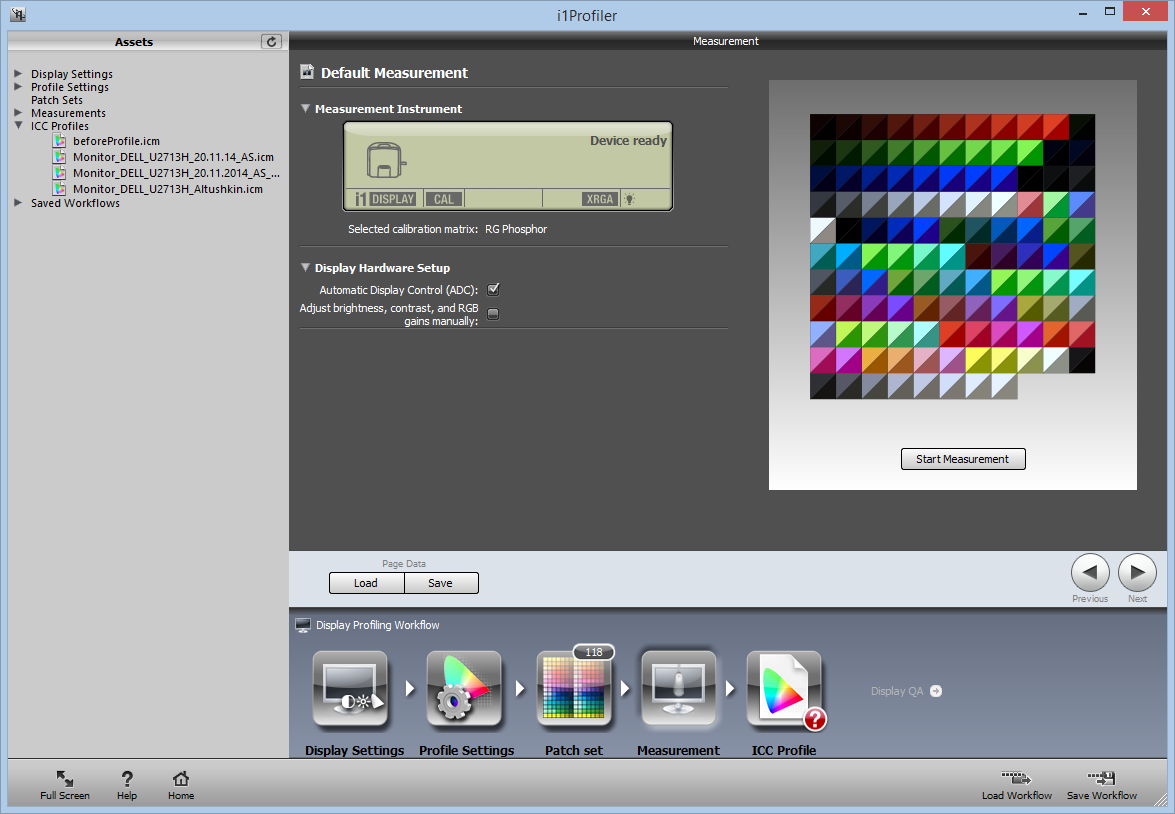Click the bright red patch in the top row

(1056, 127)
